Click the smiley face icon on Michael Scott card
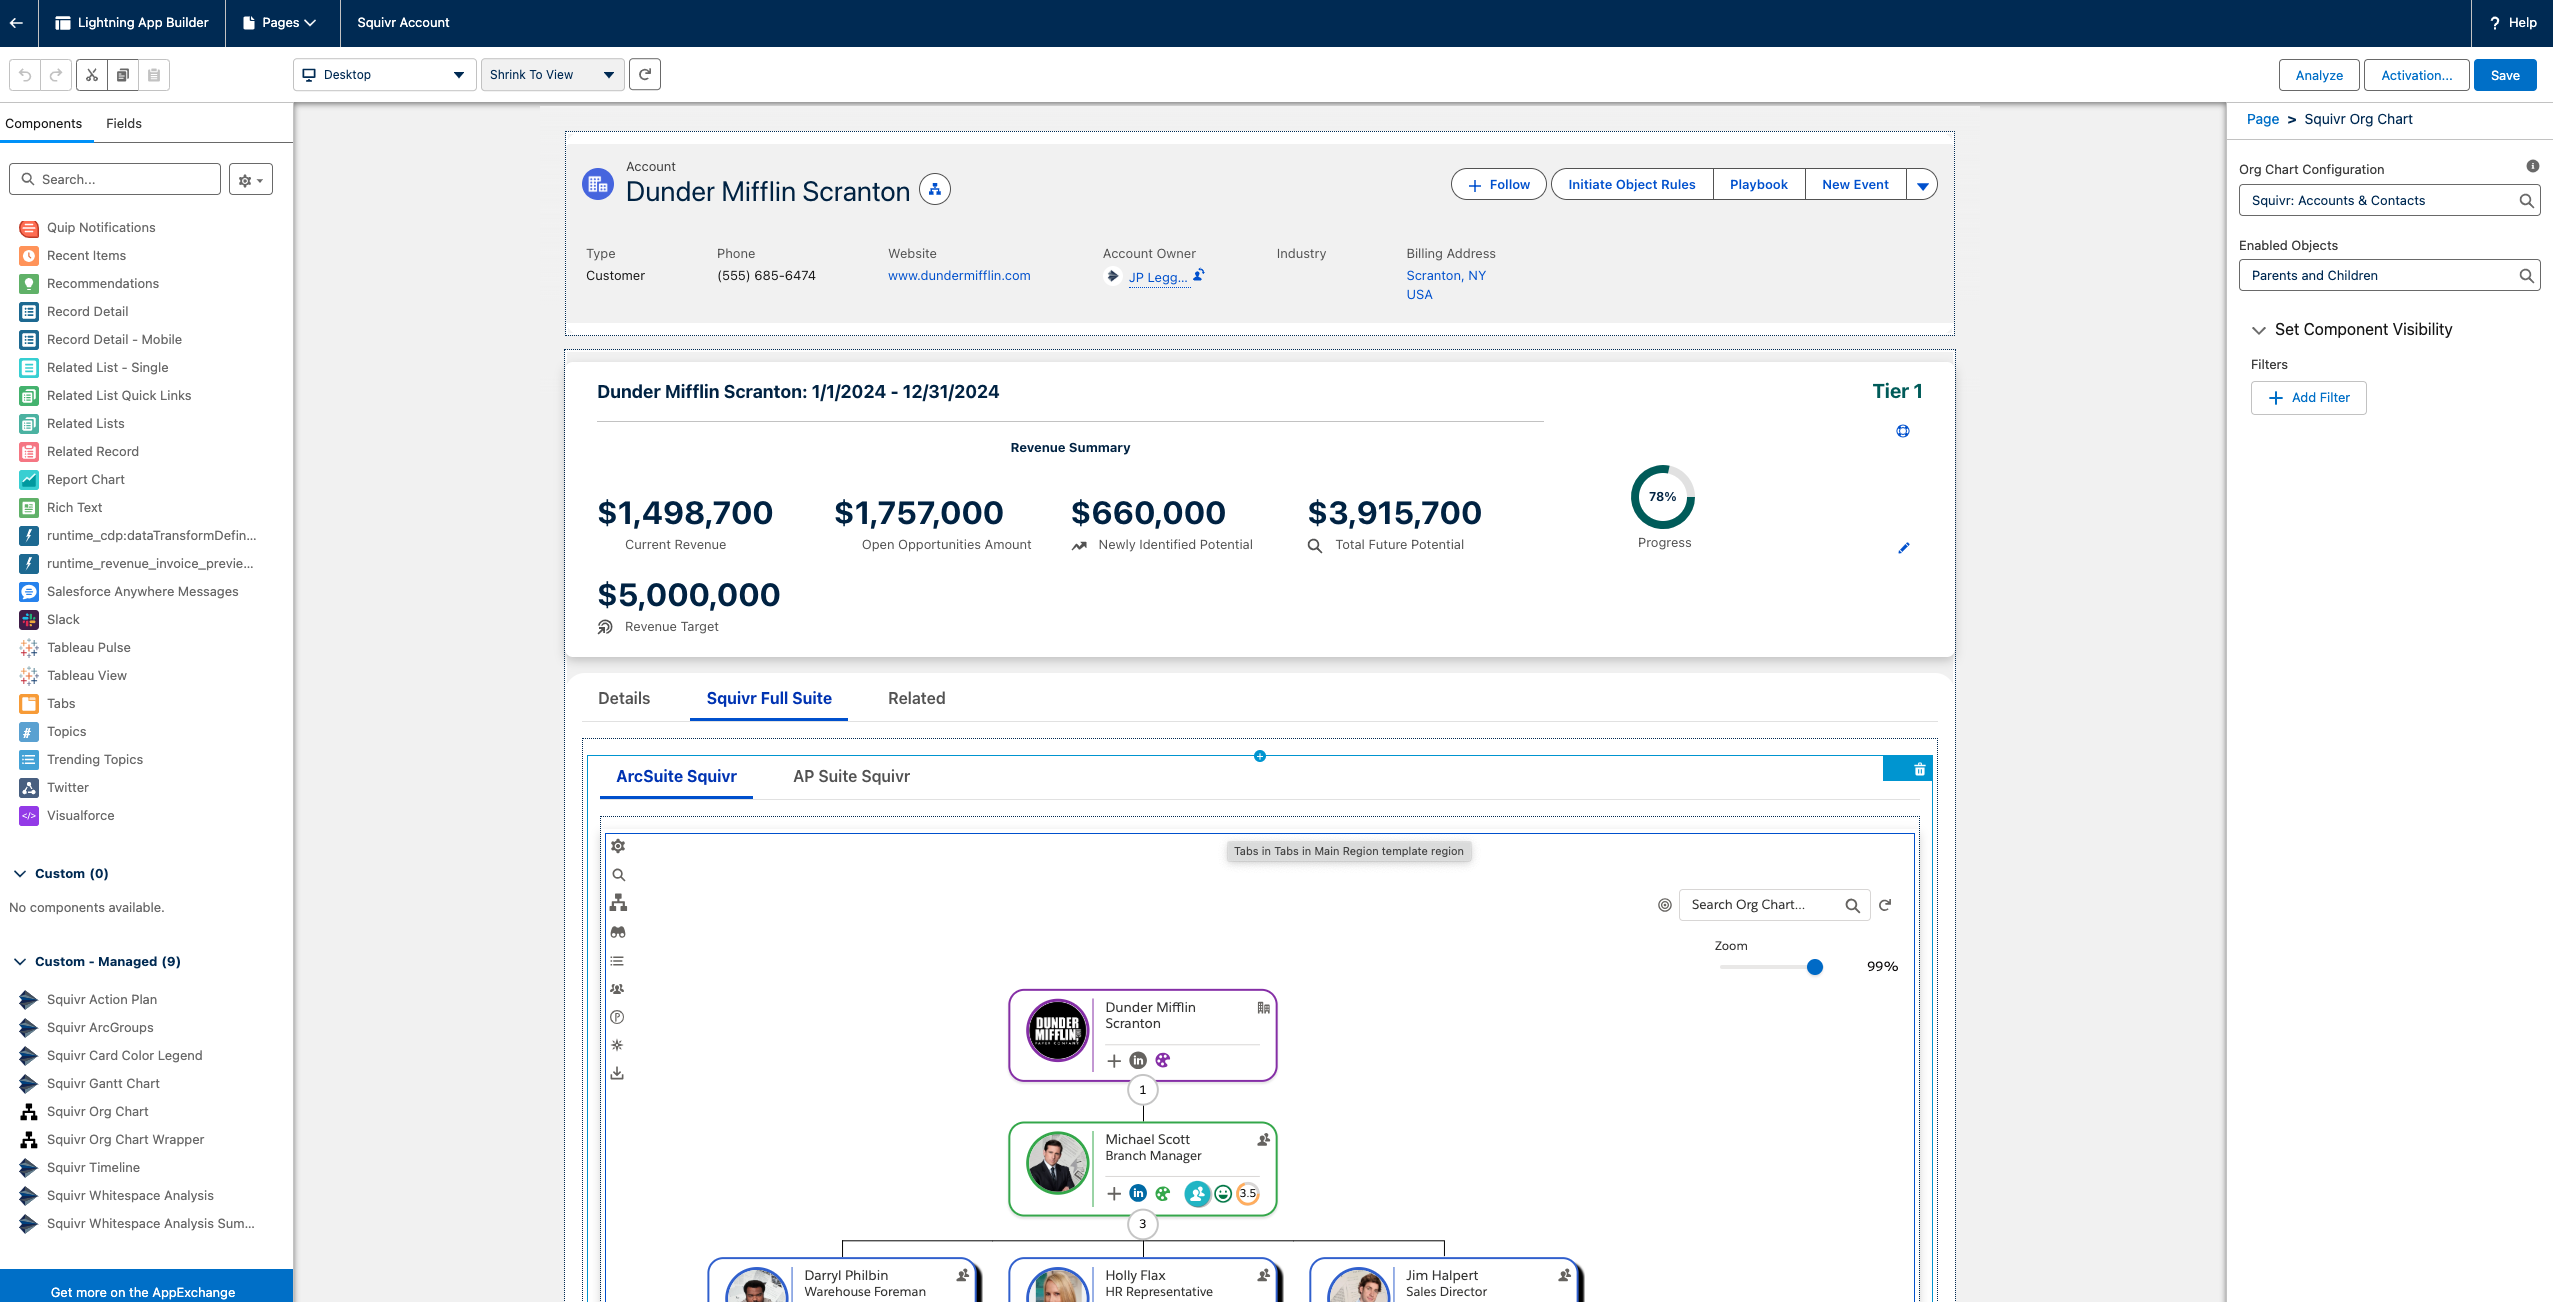2553x1302 pixels. pos(1223,1193)
